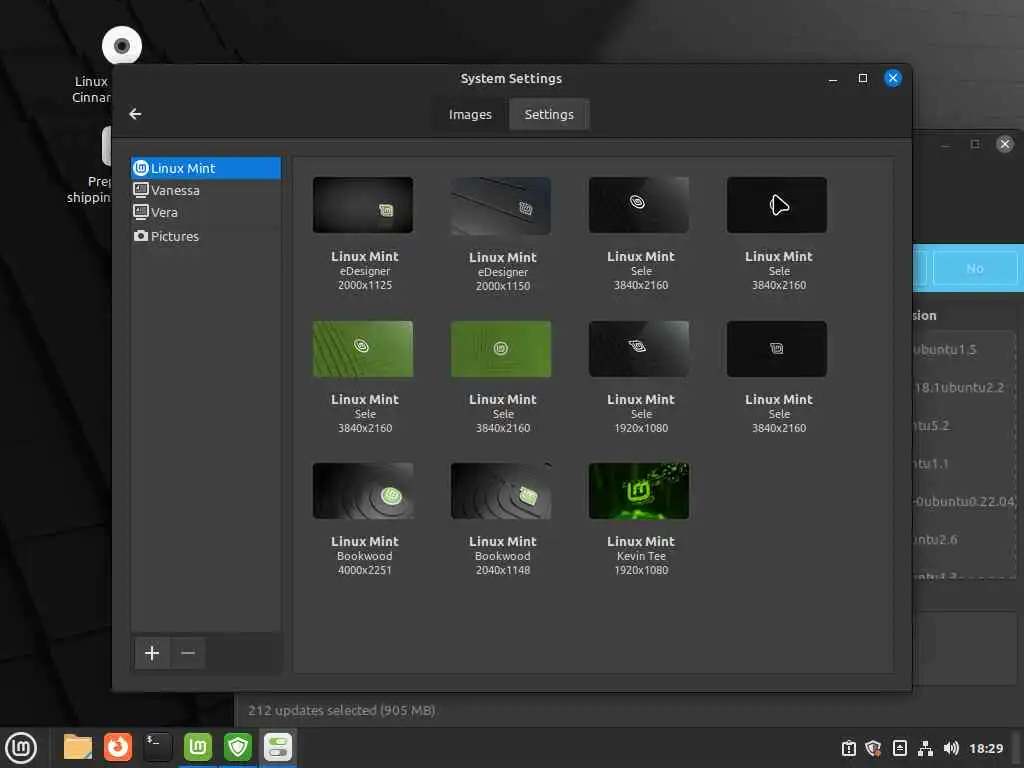
Task: Select Linux Mint in the sidebar list
Action: [x=206, y=168]
